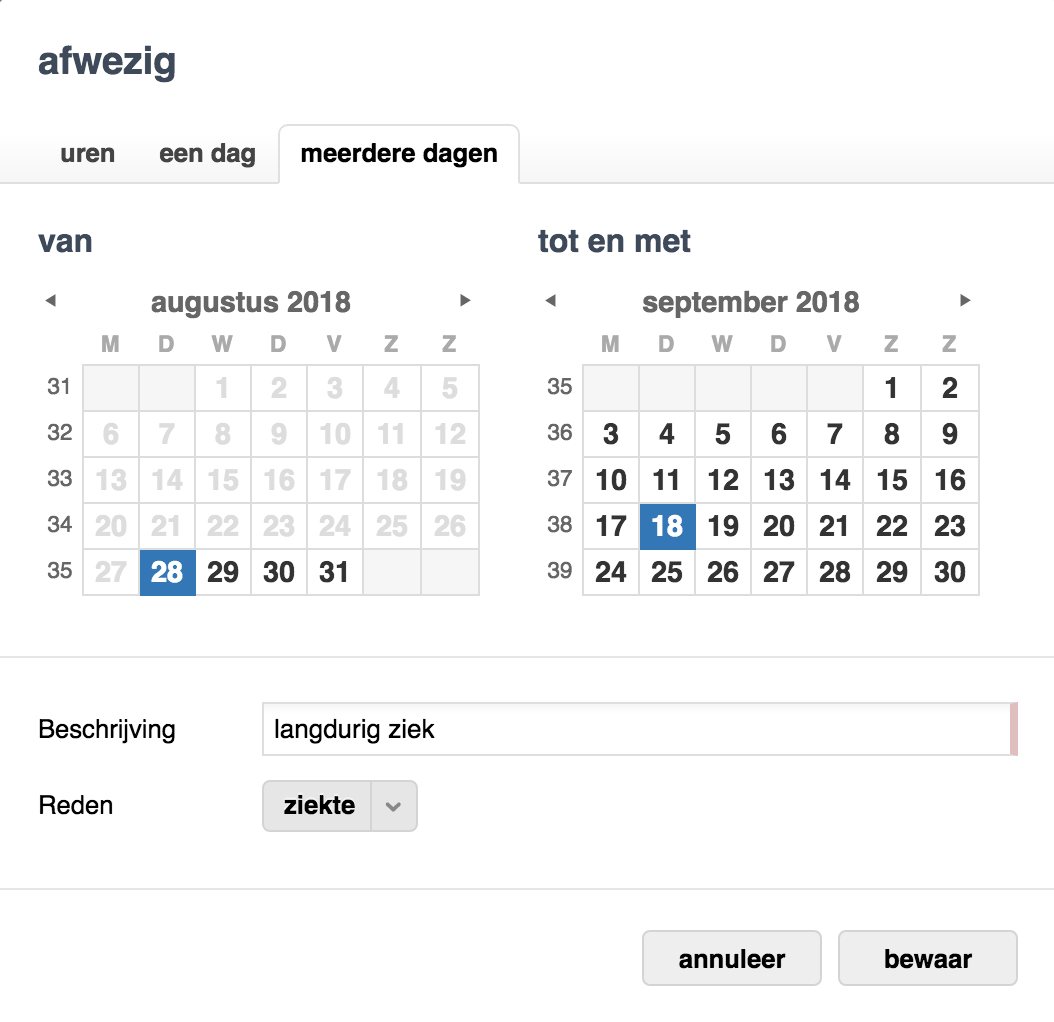Switch to the 'uren' tab

tap(87, 155)
